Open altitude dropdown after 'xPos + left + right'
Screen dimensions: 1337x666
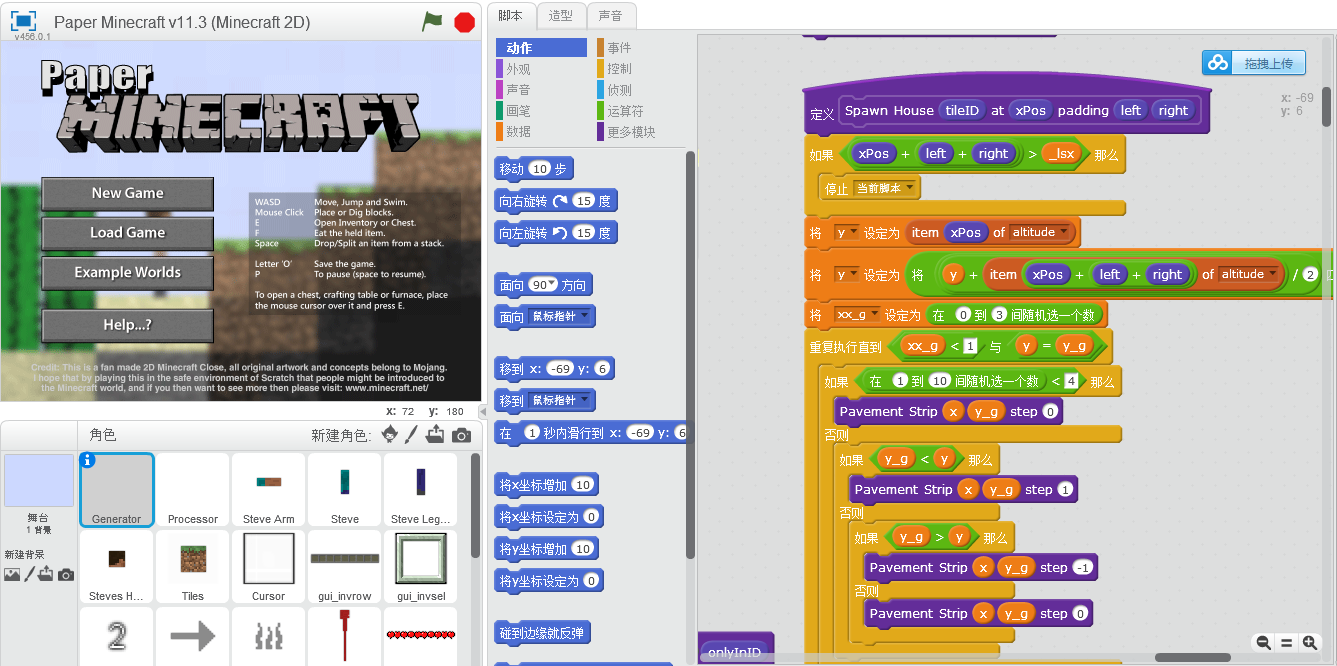click(1250, 274)
